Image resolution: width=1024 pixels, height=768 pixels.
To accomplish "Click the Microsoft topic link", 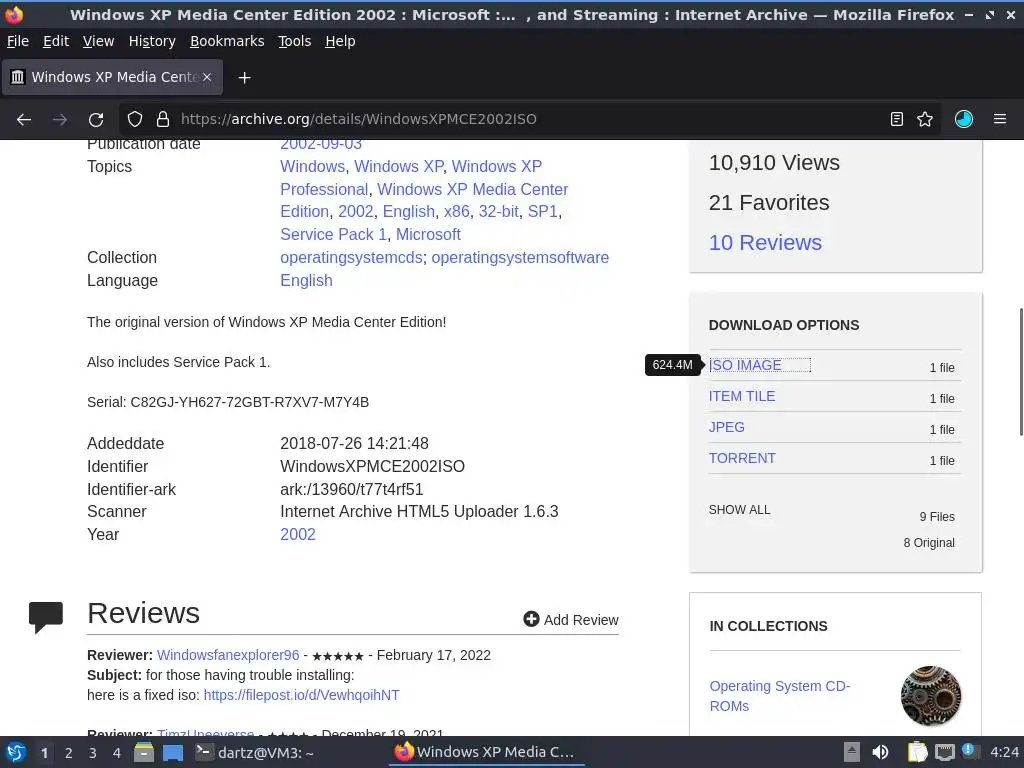I will [428, 234].
